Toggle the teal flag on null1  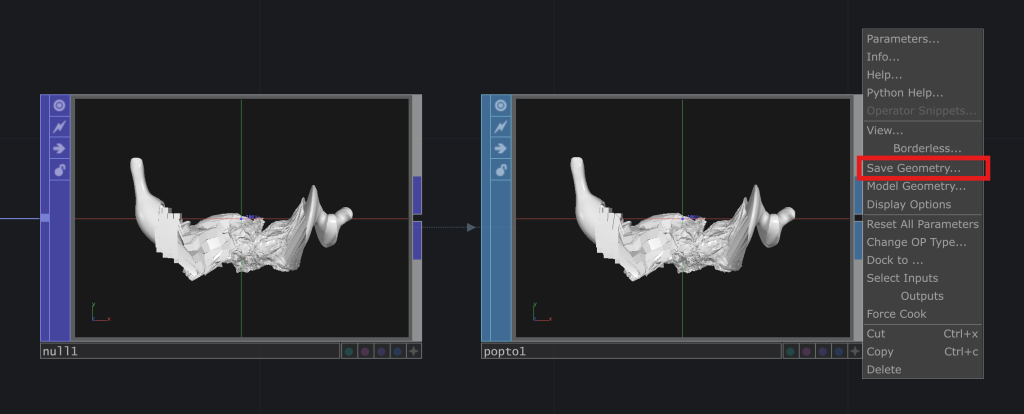click(349, 351)
